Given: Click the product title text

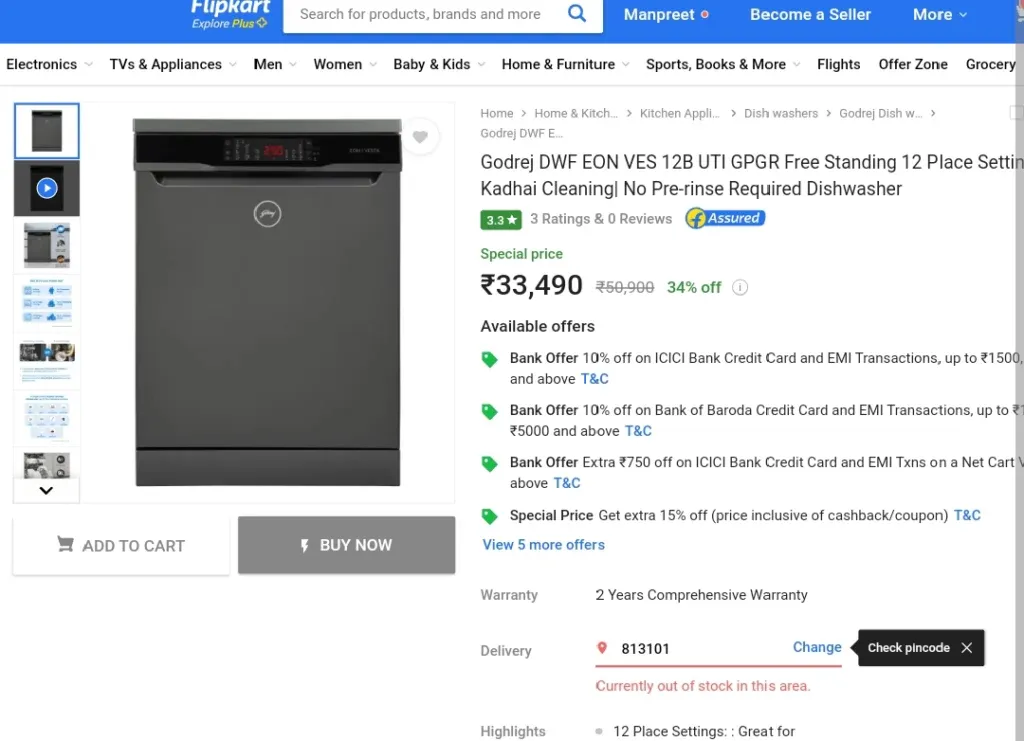Looking at the screenshot, I should [x=752, y=175].
